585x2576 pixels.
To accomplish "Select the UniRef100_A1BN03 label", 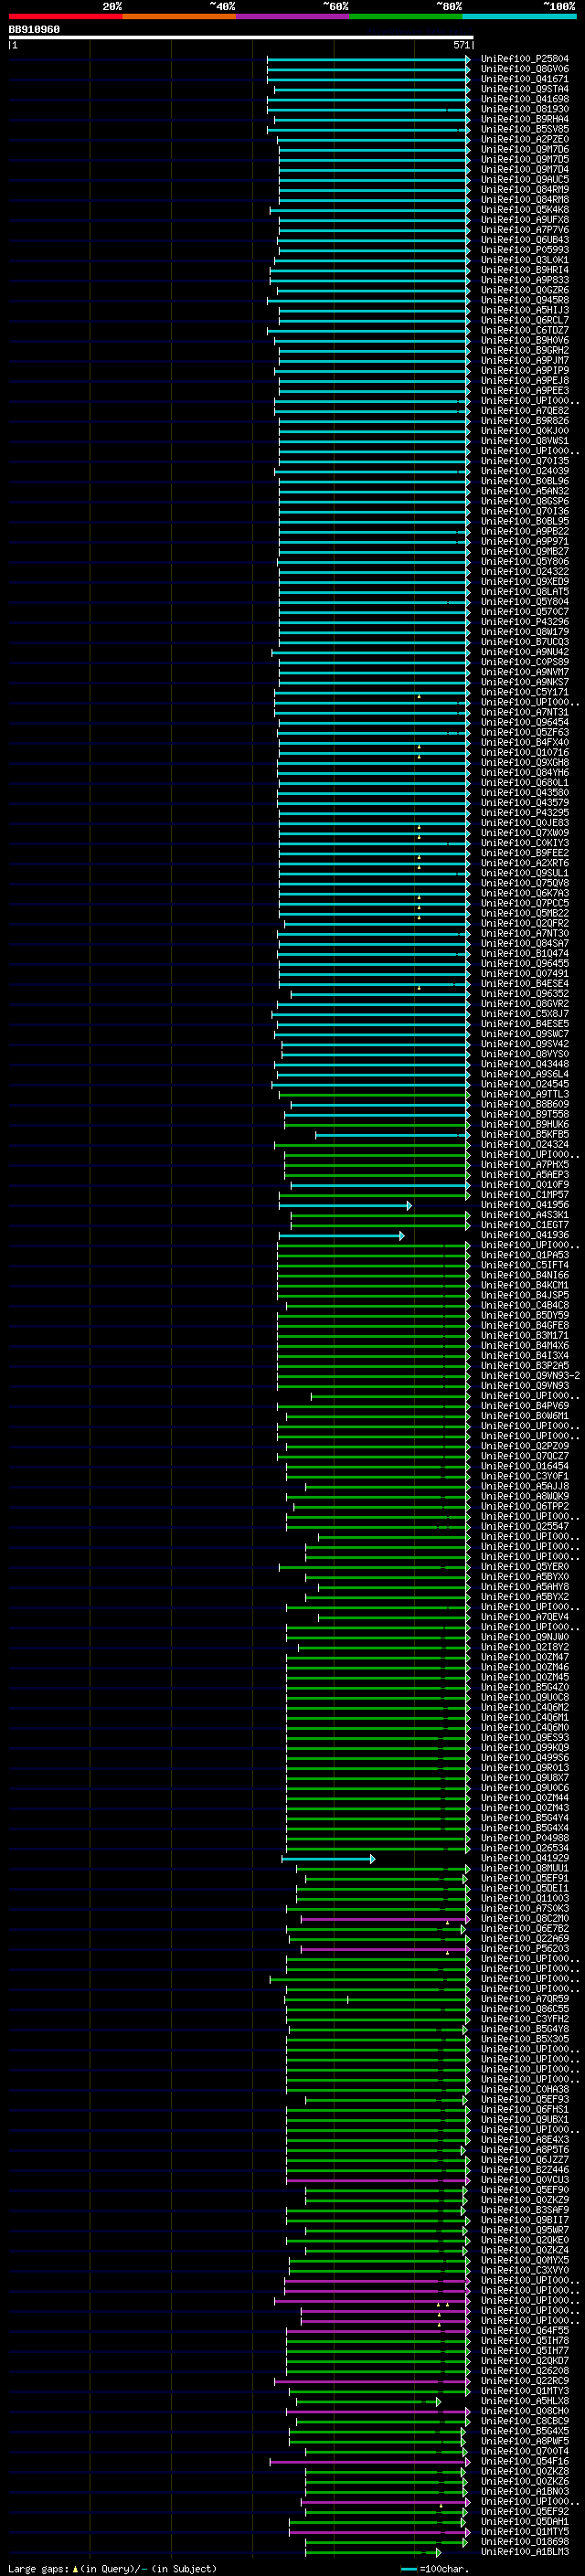I will click(x=525, y=2492).
